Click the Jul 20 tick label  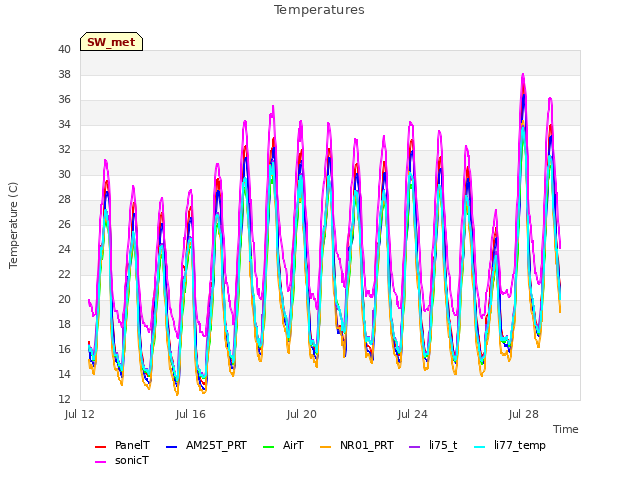[302, 415]
